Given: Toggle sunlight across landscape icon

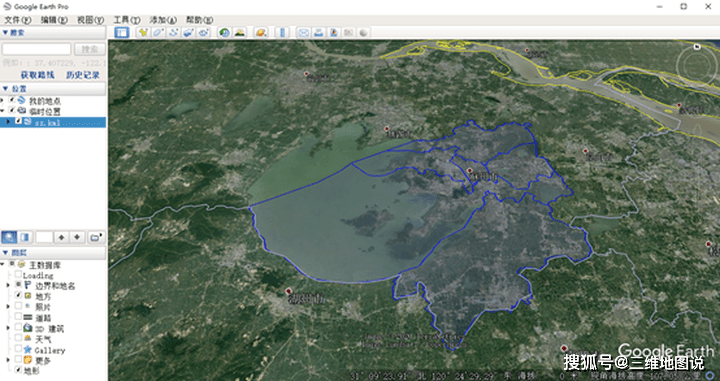Looking at the screenshot, I should click(x=239, y=32).
